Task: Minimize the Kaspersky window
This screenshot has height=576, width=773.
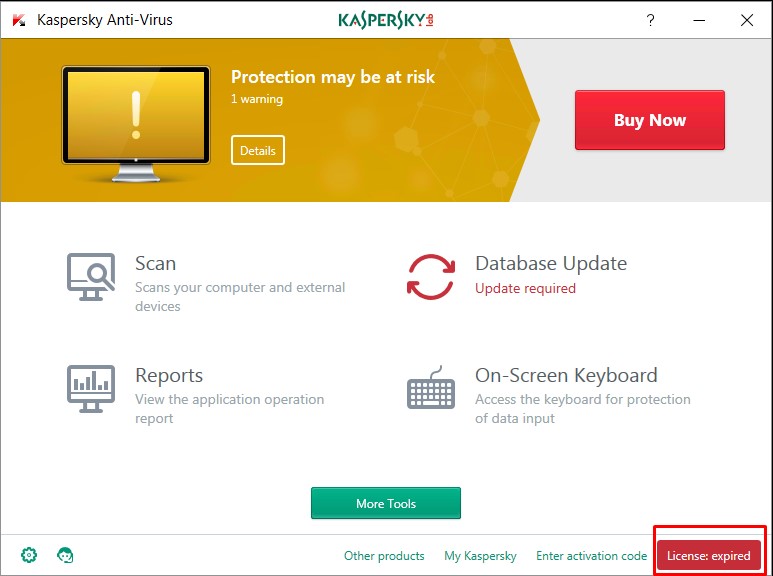Action: 699,20
